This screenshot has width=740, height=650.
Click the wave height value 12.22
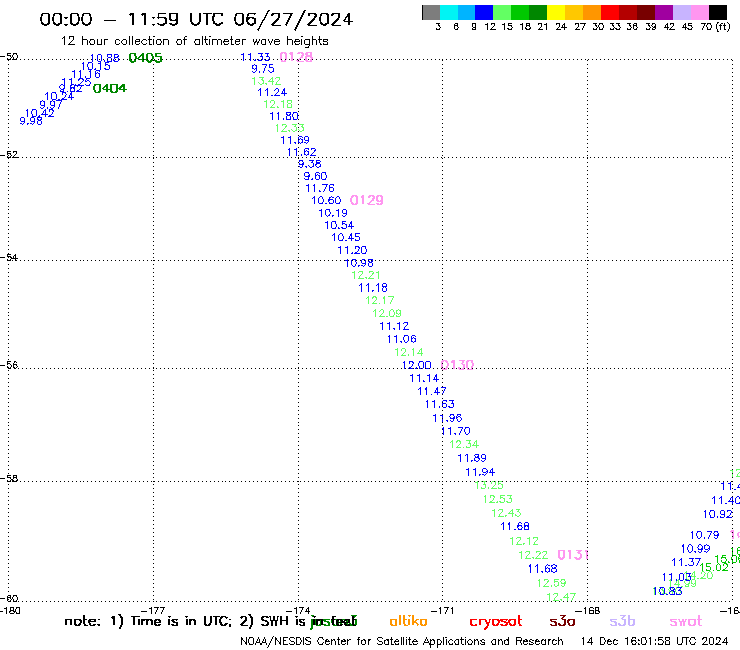click(x=533, y=555)
